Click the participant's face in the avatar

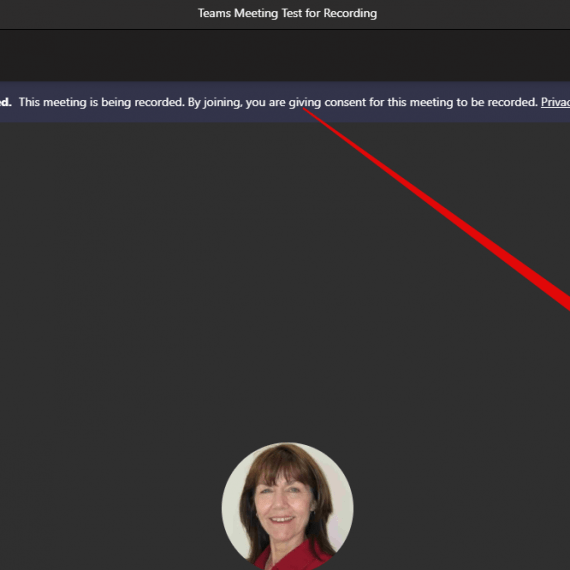[285, 505]
